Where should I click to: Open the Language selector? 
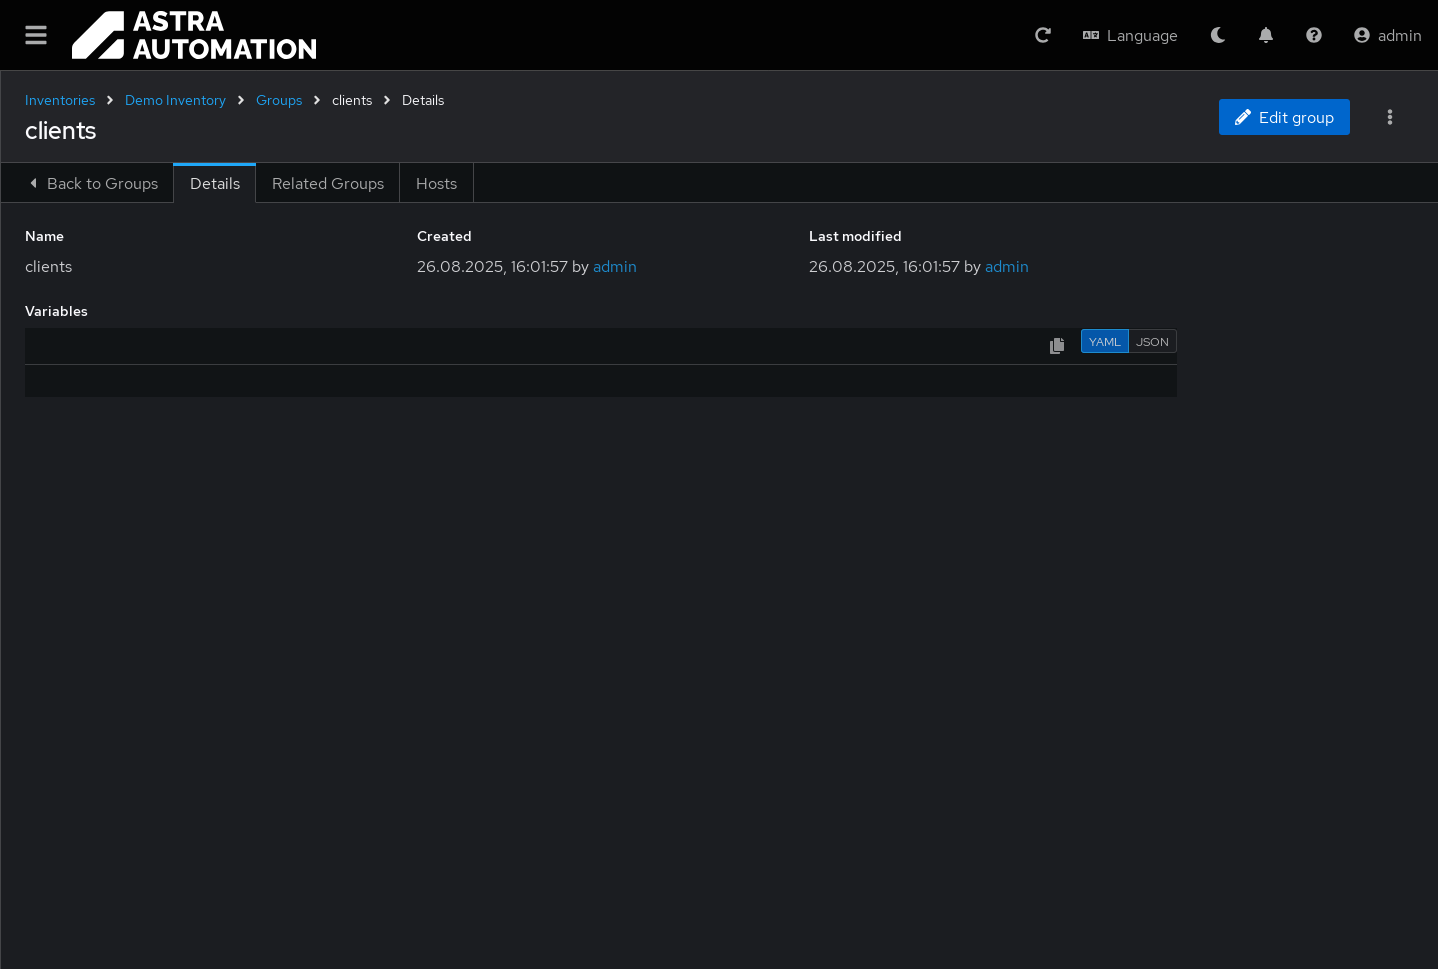point(1130,35)
